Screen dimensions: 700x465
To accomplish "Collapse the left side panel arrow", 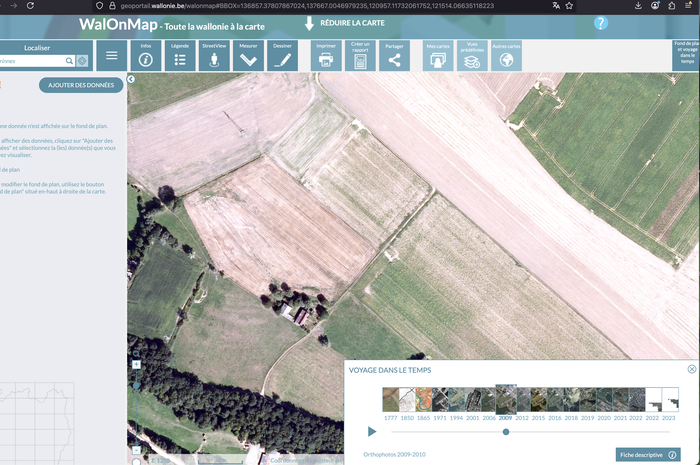I will (131, 79).
